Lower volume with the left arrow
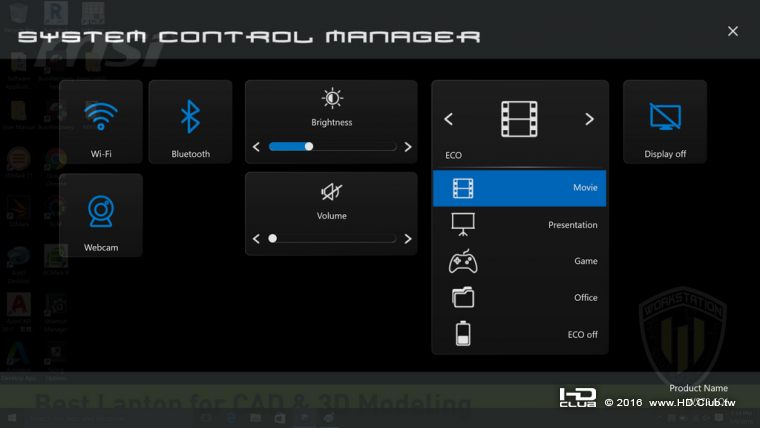This screenshot has height=428, width=760. click(256, 238)
